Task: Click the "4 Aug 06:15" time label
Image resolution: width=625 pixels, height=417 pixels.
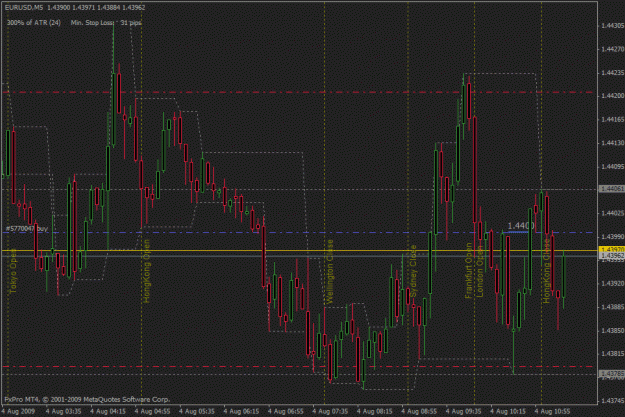Action: coord(241,411)
